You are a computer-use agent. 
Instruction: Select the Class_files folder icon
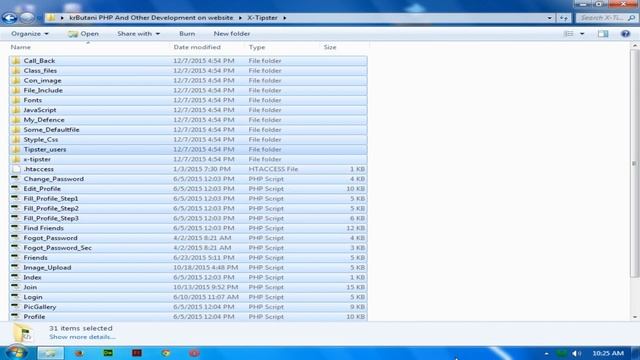[x=16, y=71]
